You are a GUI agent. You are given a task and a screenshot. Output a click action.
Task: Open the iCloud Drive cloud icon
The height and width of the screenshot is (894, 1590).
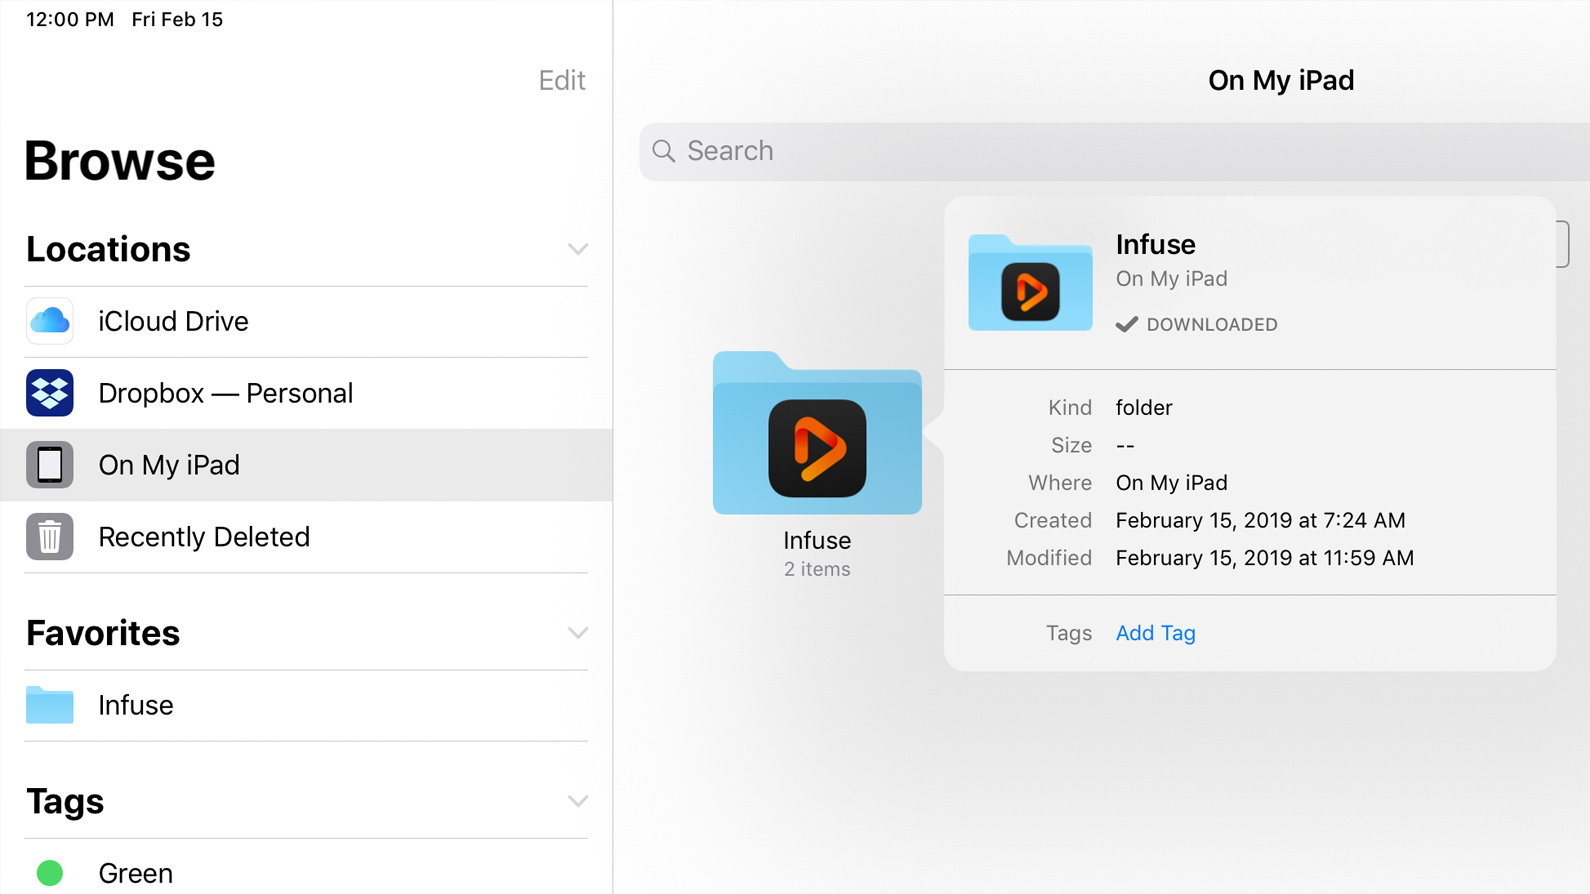pyautogui.click(x=49, y=321)
